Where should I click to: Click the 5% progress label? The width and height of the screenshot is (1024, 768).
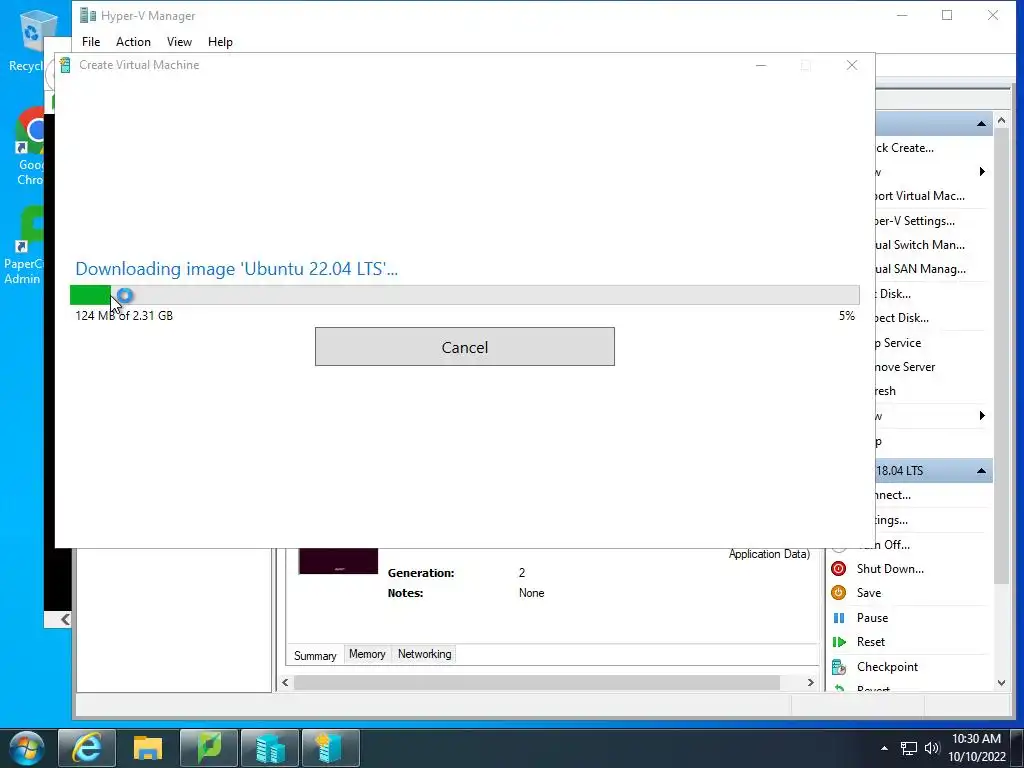point(846,315)
